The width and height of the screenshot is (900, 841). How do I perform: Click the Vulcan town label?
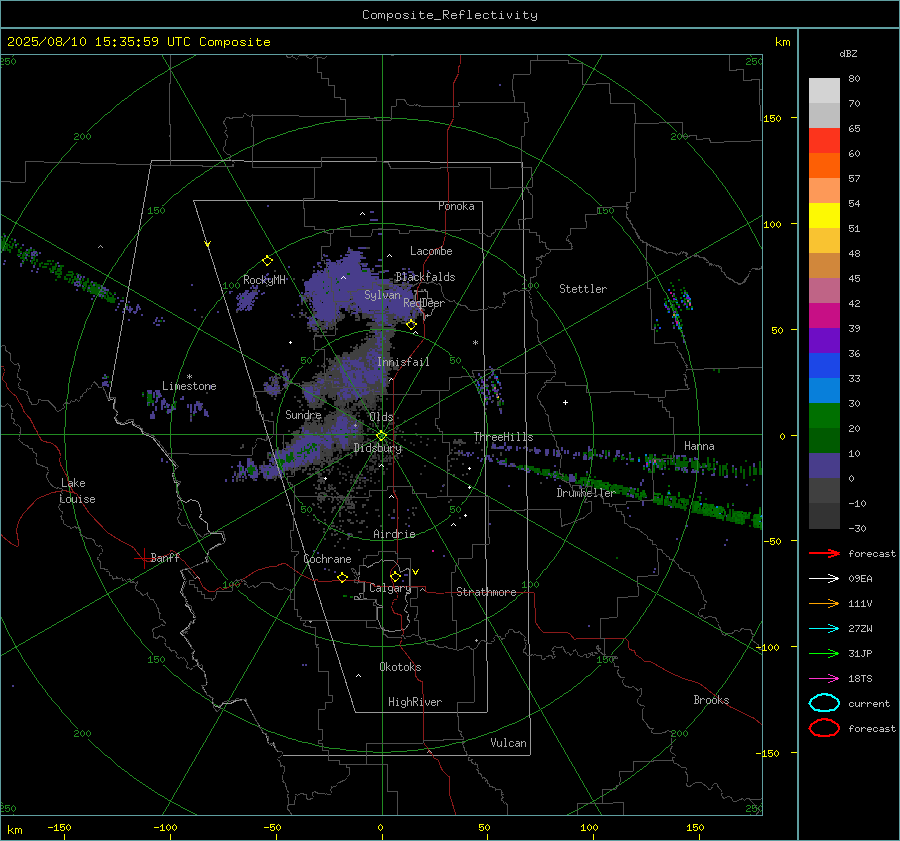tap(508, 743)
